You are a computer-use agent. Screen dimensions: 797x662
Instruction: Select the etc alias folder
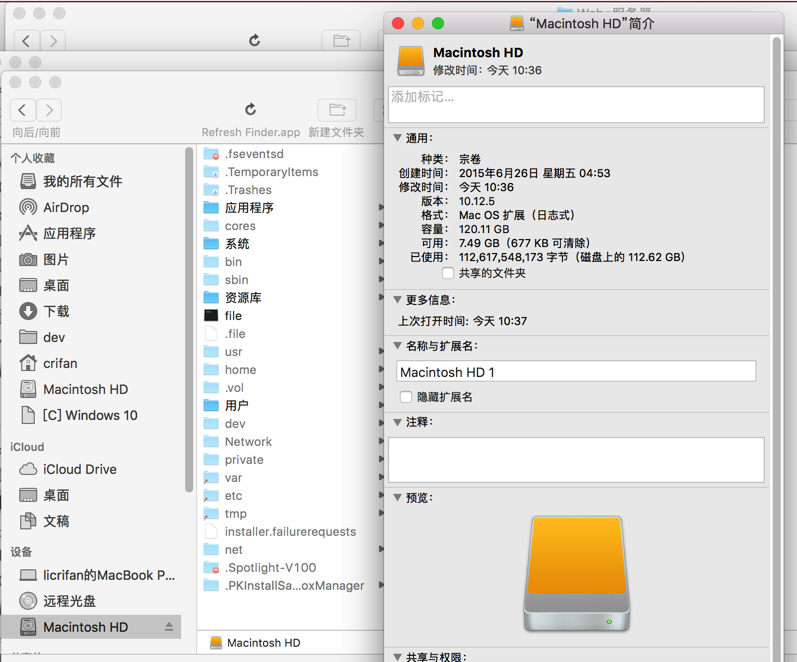coord(223,496)
